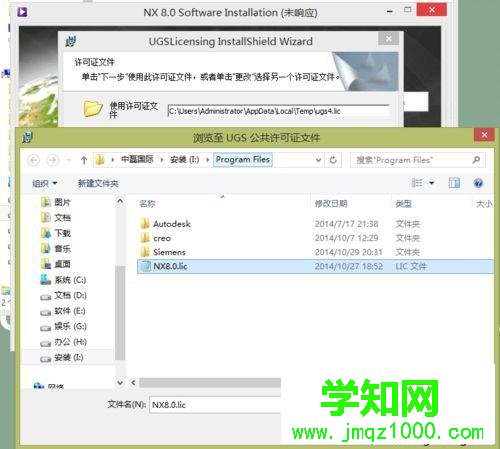
Task: Click the file list horizontal scrollbar
Action: [210, 383]
